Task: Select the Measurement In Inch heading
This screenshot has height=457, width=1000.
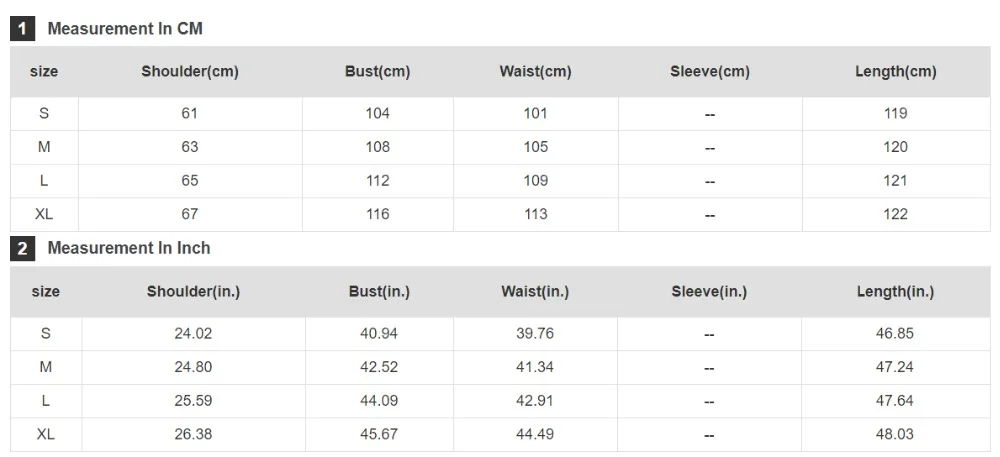Action: point(129,248)
